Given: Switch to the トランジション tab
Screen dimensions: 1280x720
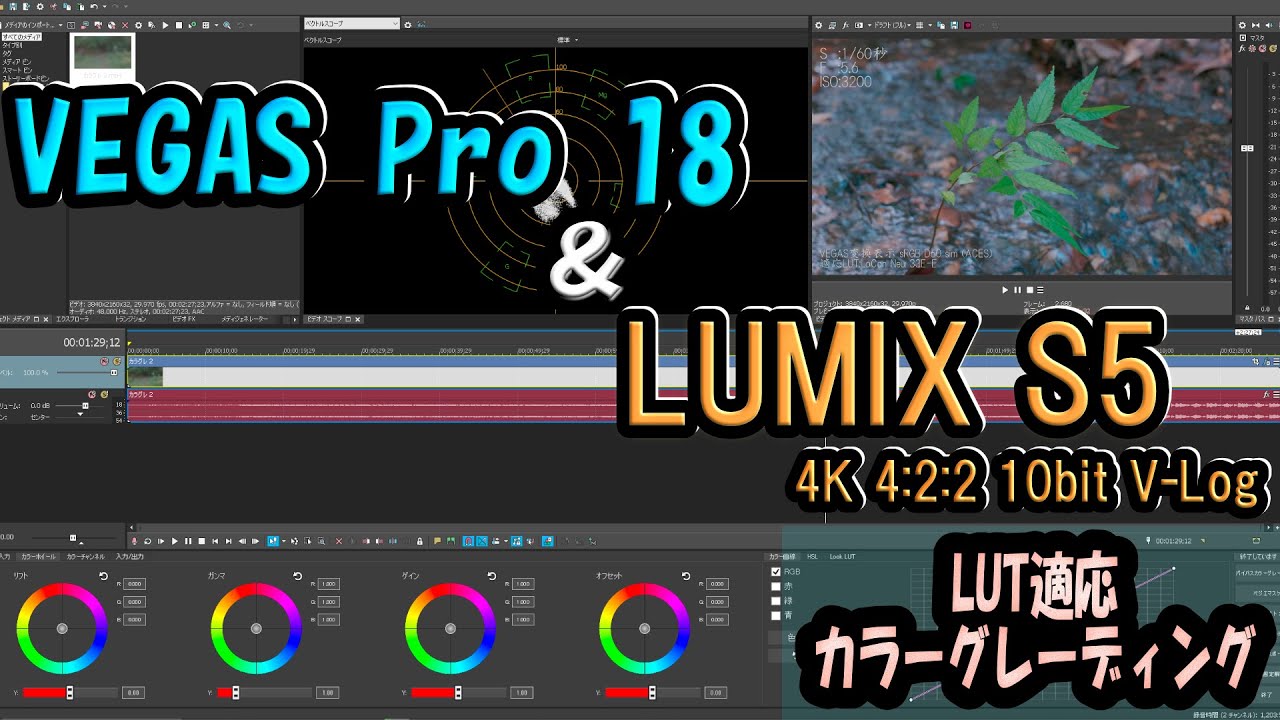Looking at the screenshot, I should click(x=131, y=319).
